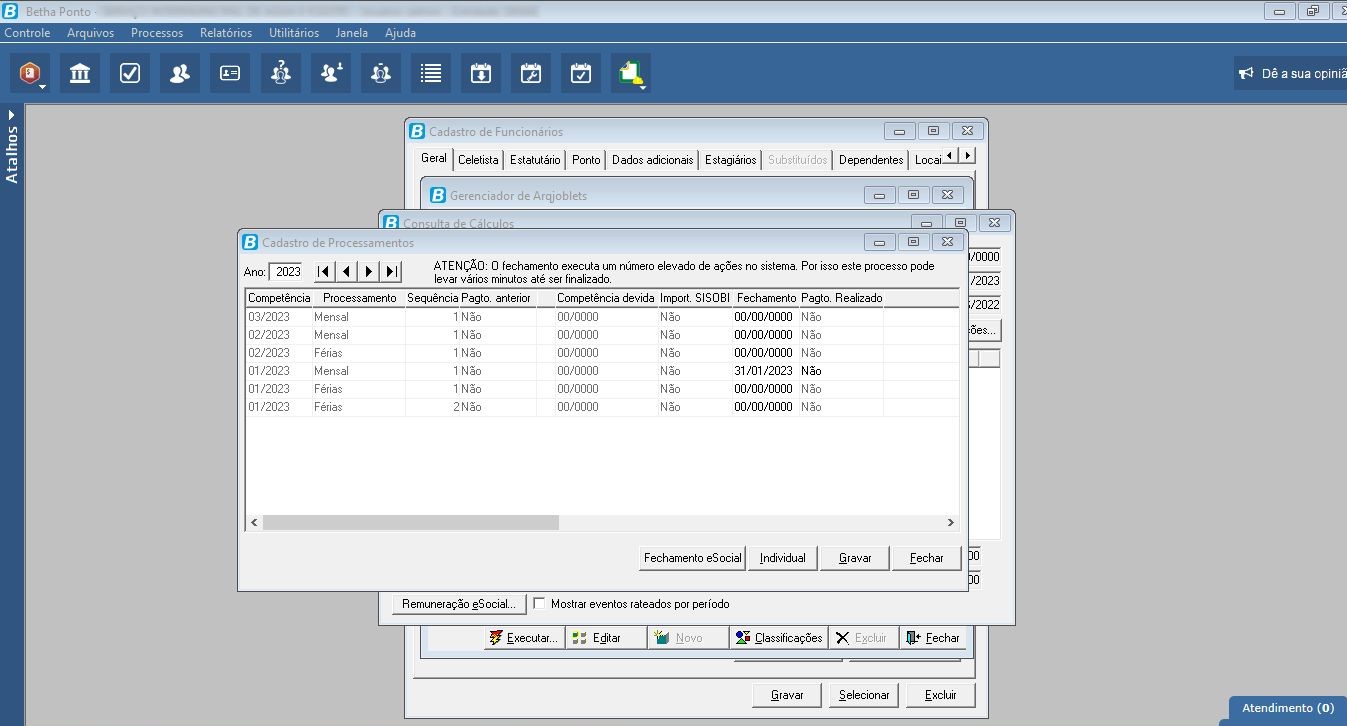The height and width of the screenshot is (726, 1347).
Task: Go to previous year navigation arrow
Action: [x=346, y=272]
